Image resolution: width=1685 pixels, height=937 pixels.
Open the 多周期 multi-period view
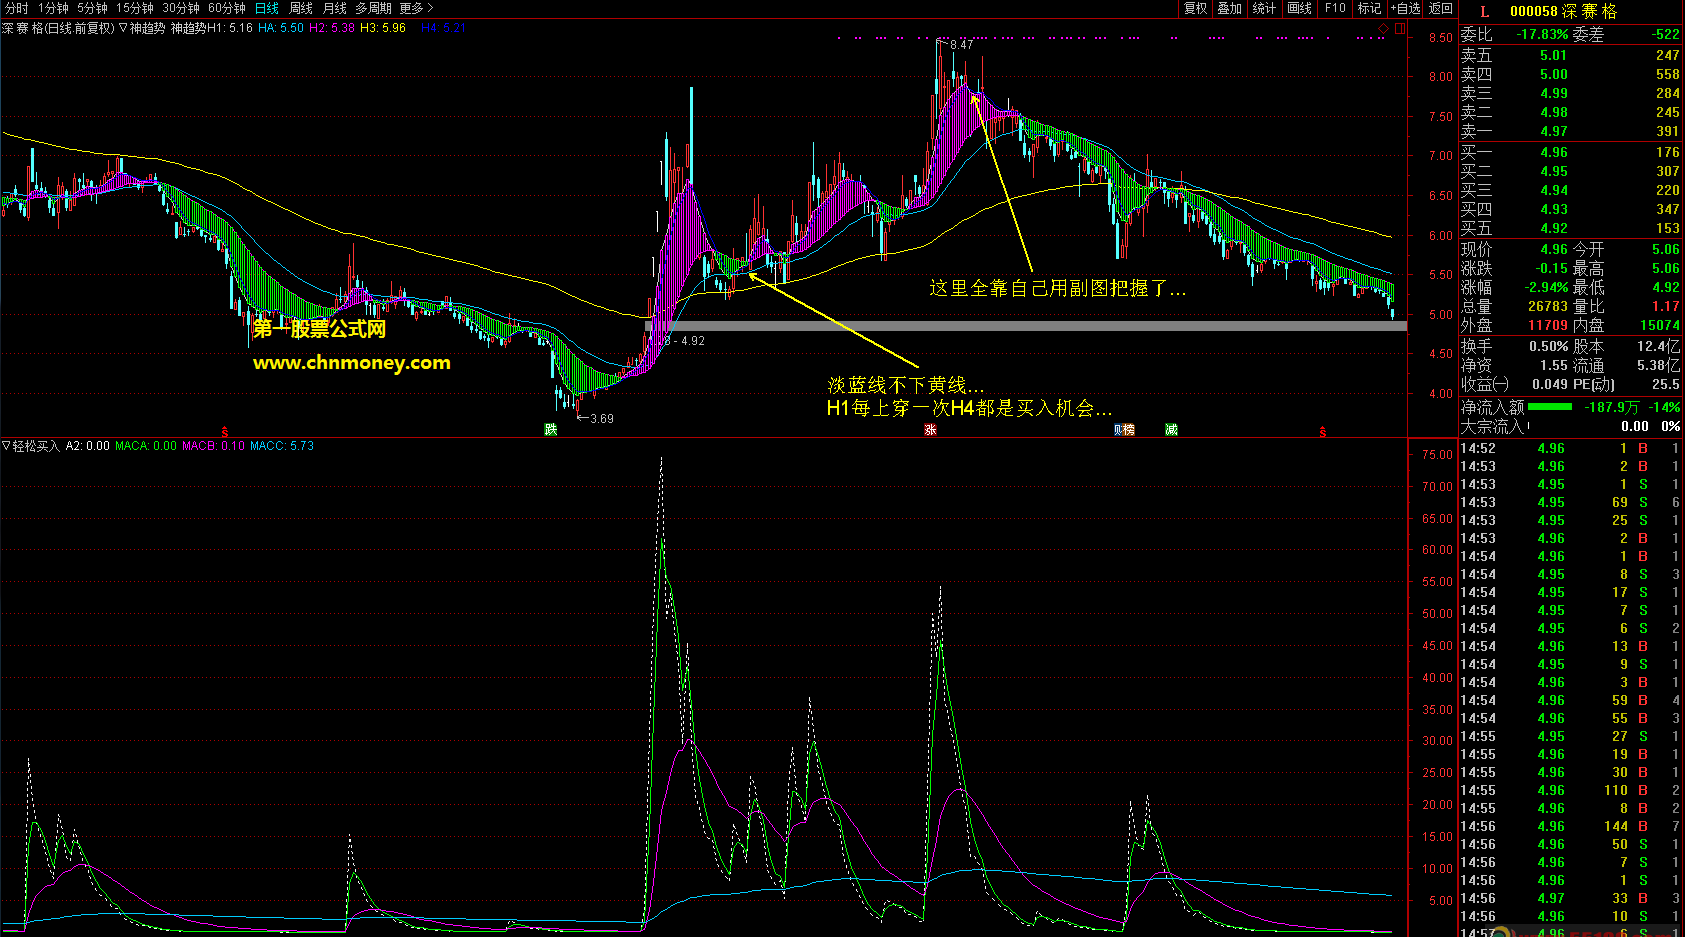point(373,8)
